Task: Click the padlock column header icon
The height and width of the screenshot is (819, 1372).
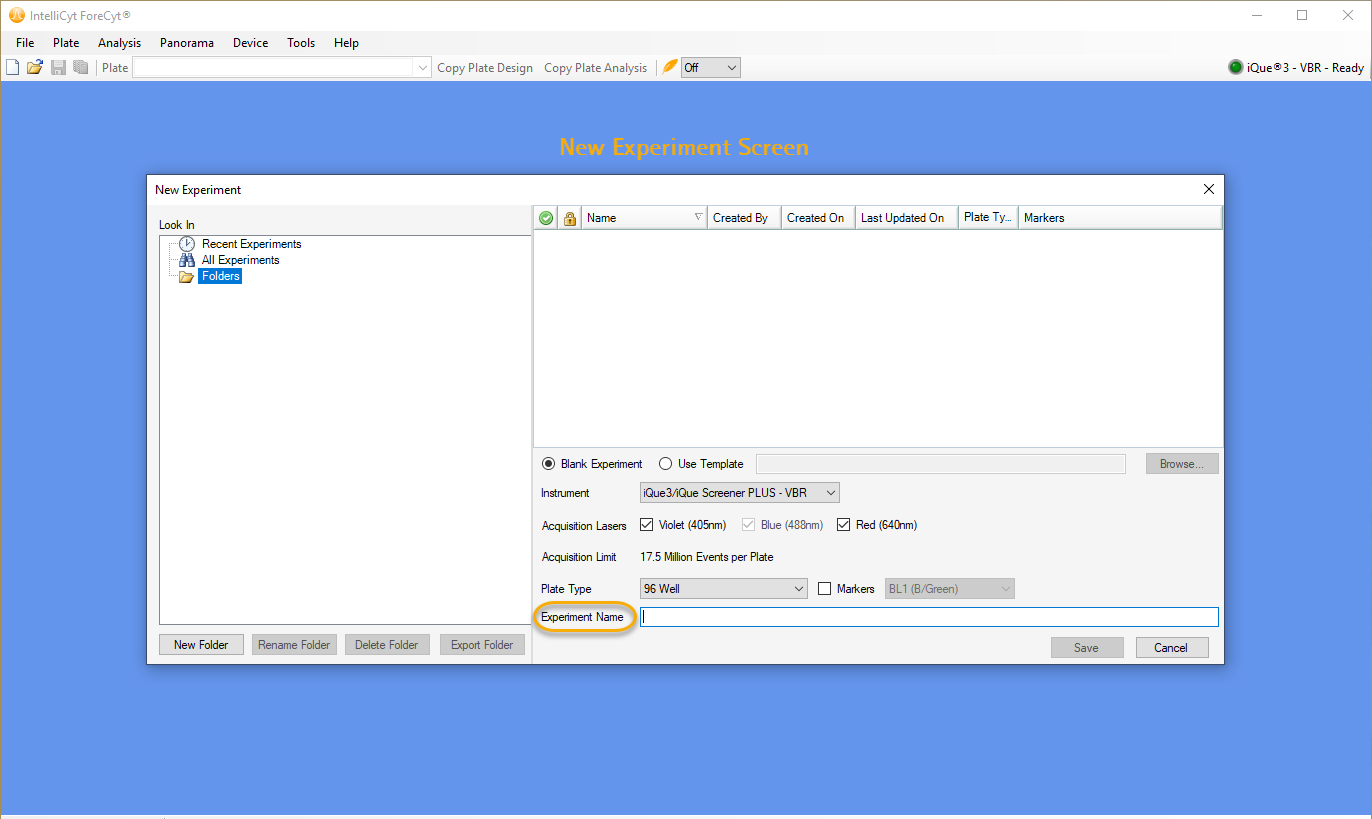Action: click(x=570, y=218)
